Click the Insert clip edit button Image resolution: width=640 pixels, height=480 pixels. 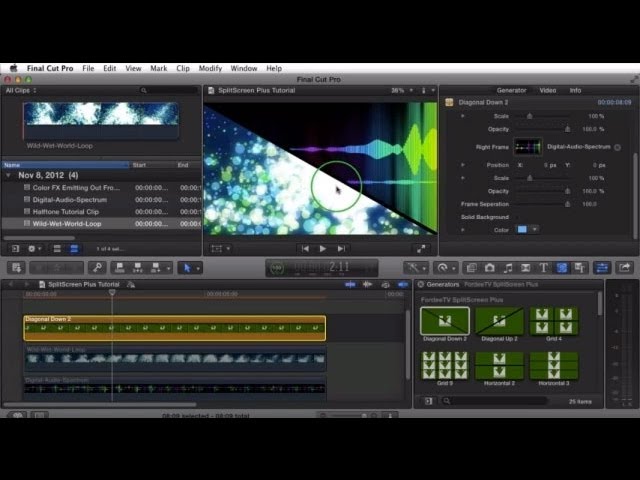138,268
